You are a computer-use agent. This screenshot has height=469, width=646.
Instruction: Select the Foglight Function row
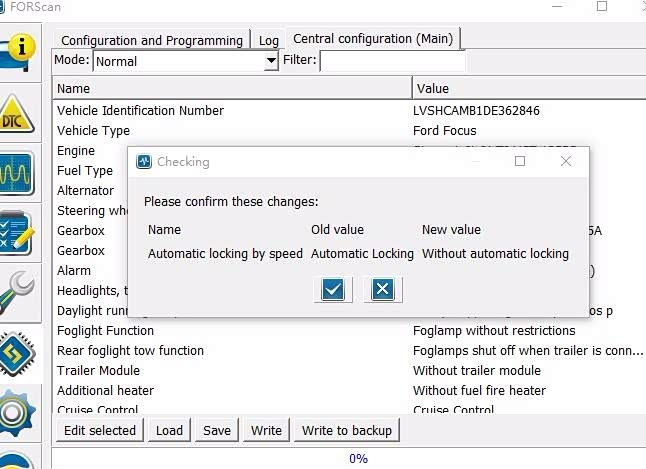click(349, 331)
